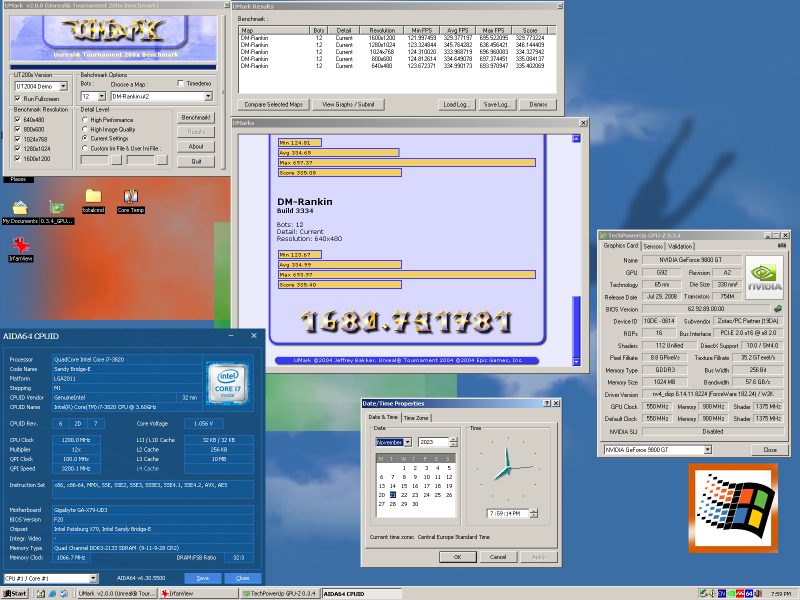Click the Benchmark! button in UMark

[196, 117]
